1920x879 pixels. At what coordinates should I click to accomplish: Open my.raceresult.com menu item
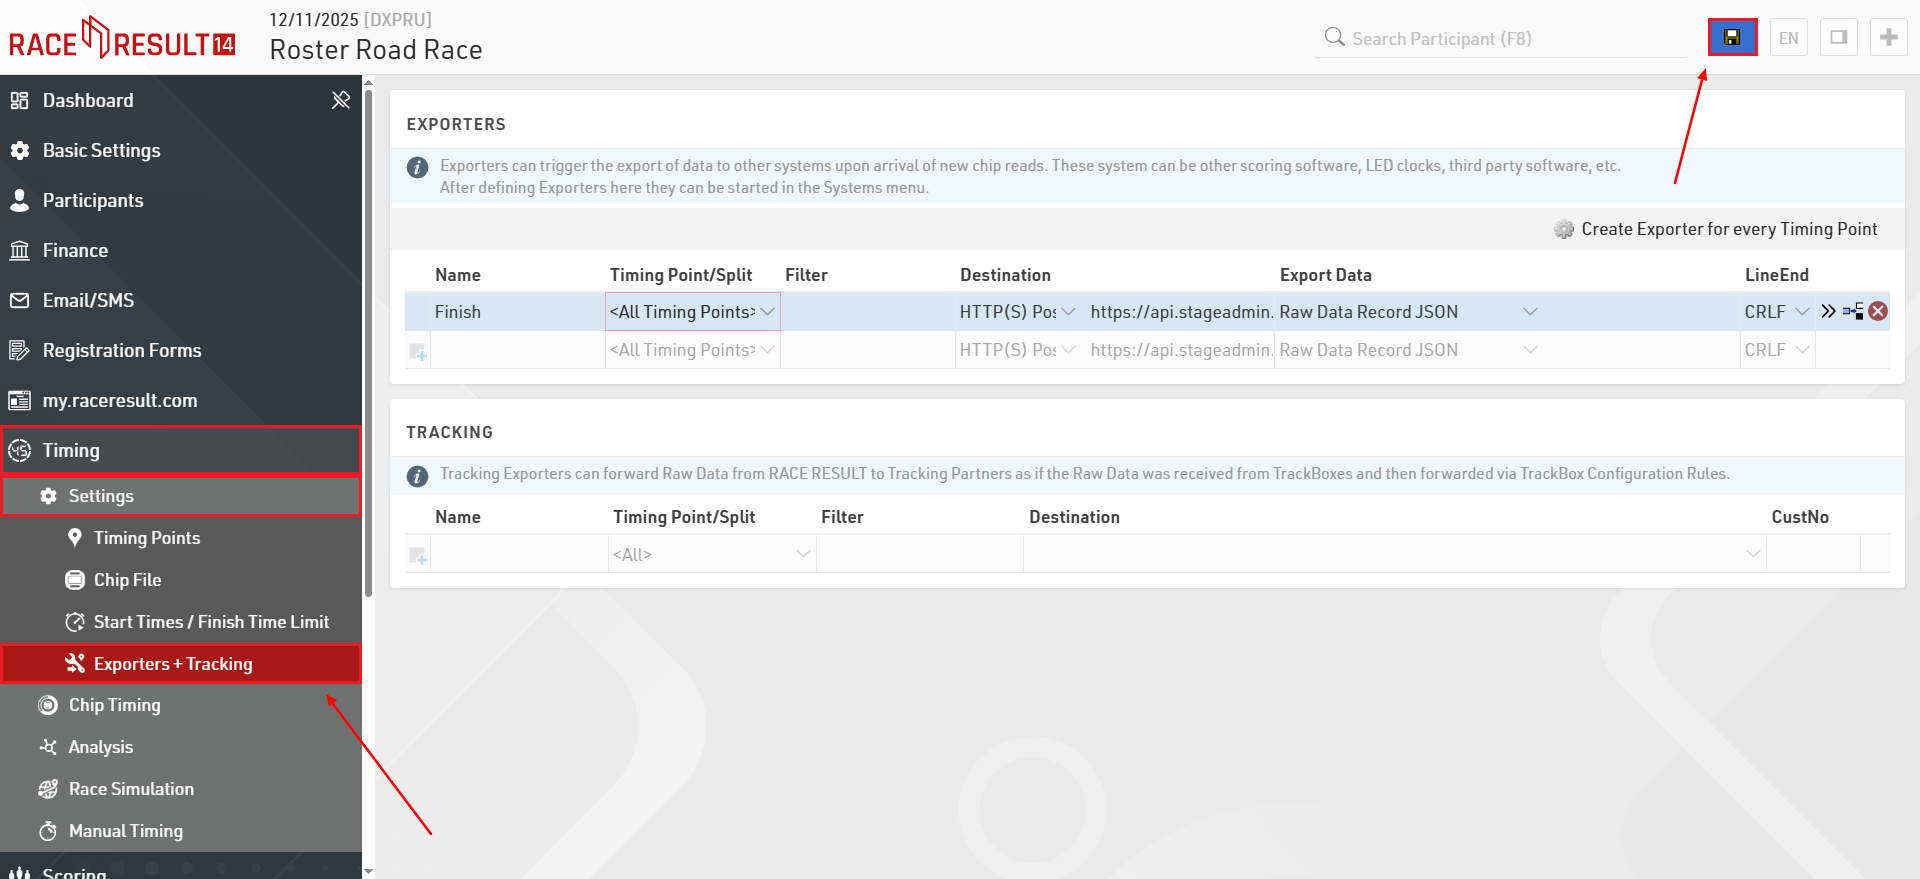(180, 400)
